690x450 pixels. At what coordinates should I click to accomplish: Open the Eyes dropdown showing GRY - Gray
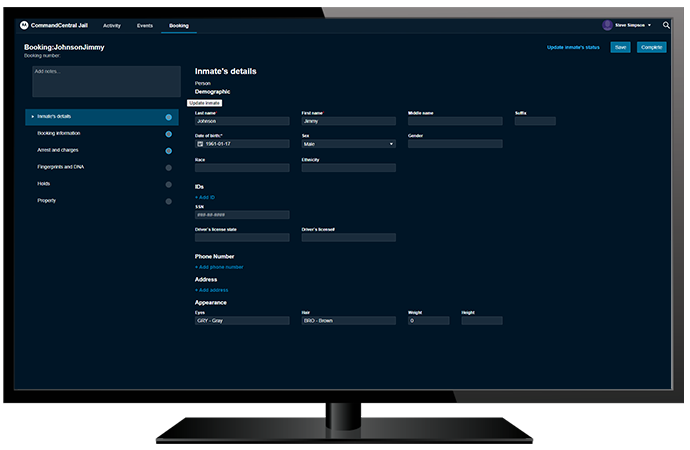(241, 321)
